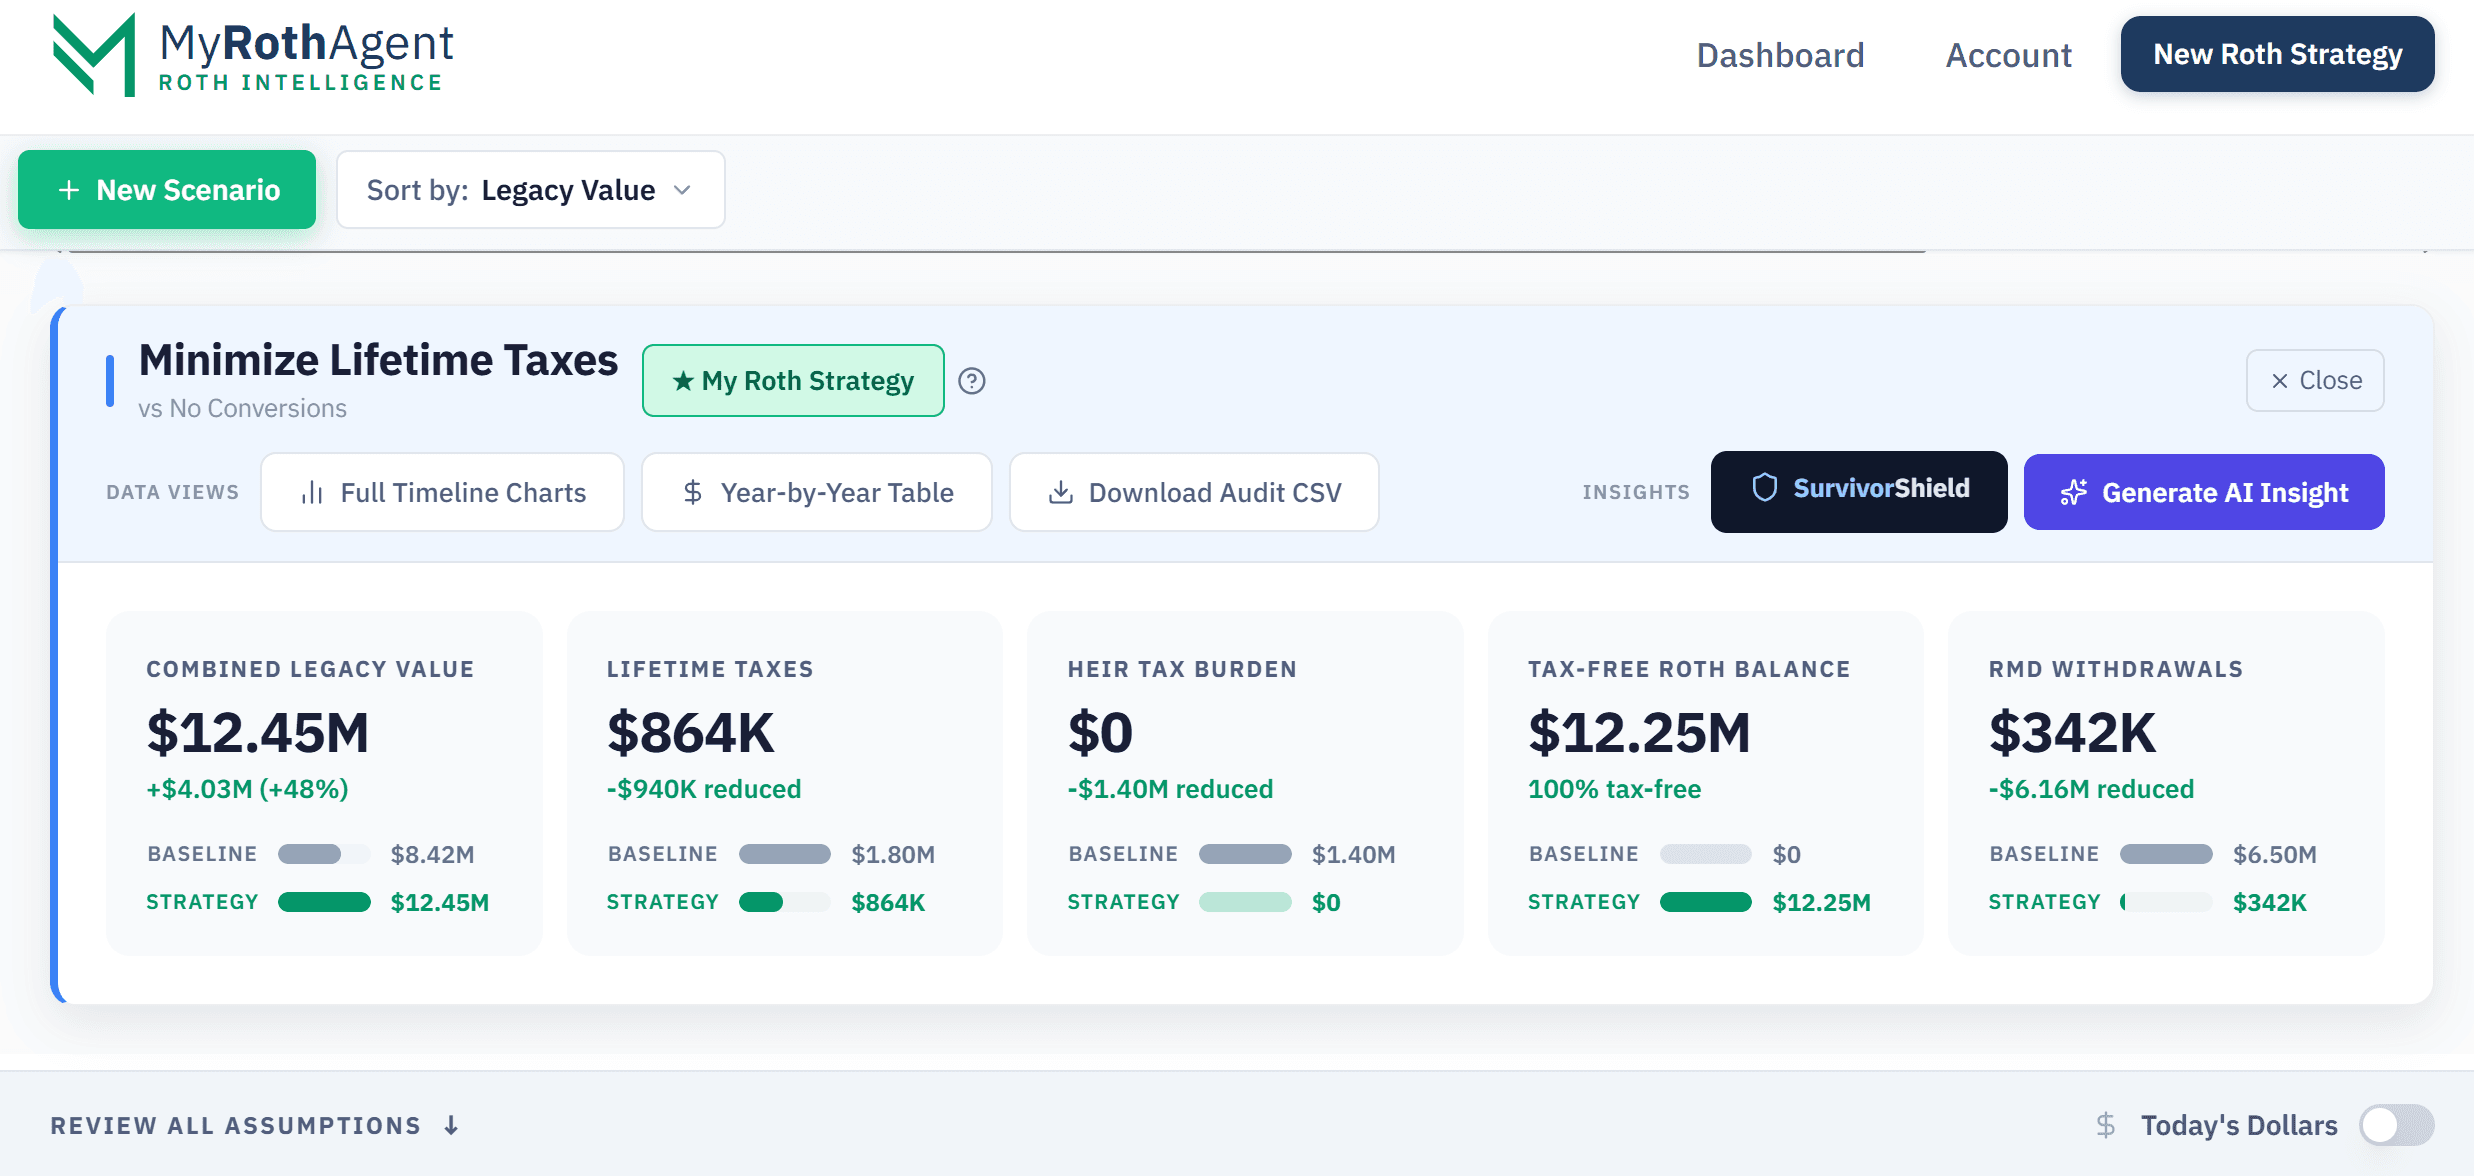Click the RMD Withdrawals baseline bar

[2166, 854]
